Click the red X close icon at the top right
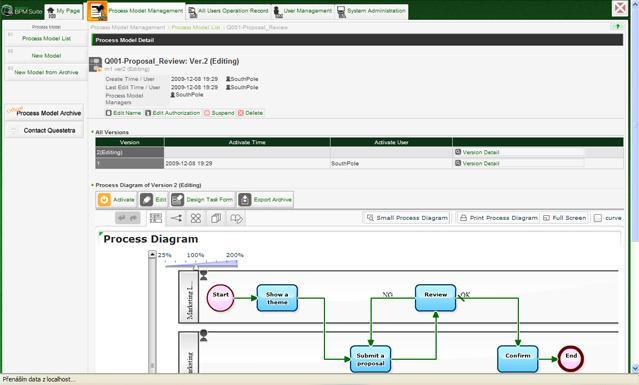Viewport: 639px width, 385px height. 620,8
